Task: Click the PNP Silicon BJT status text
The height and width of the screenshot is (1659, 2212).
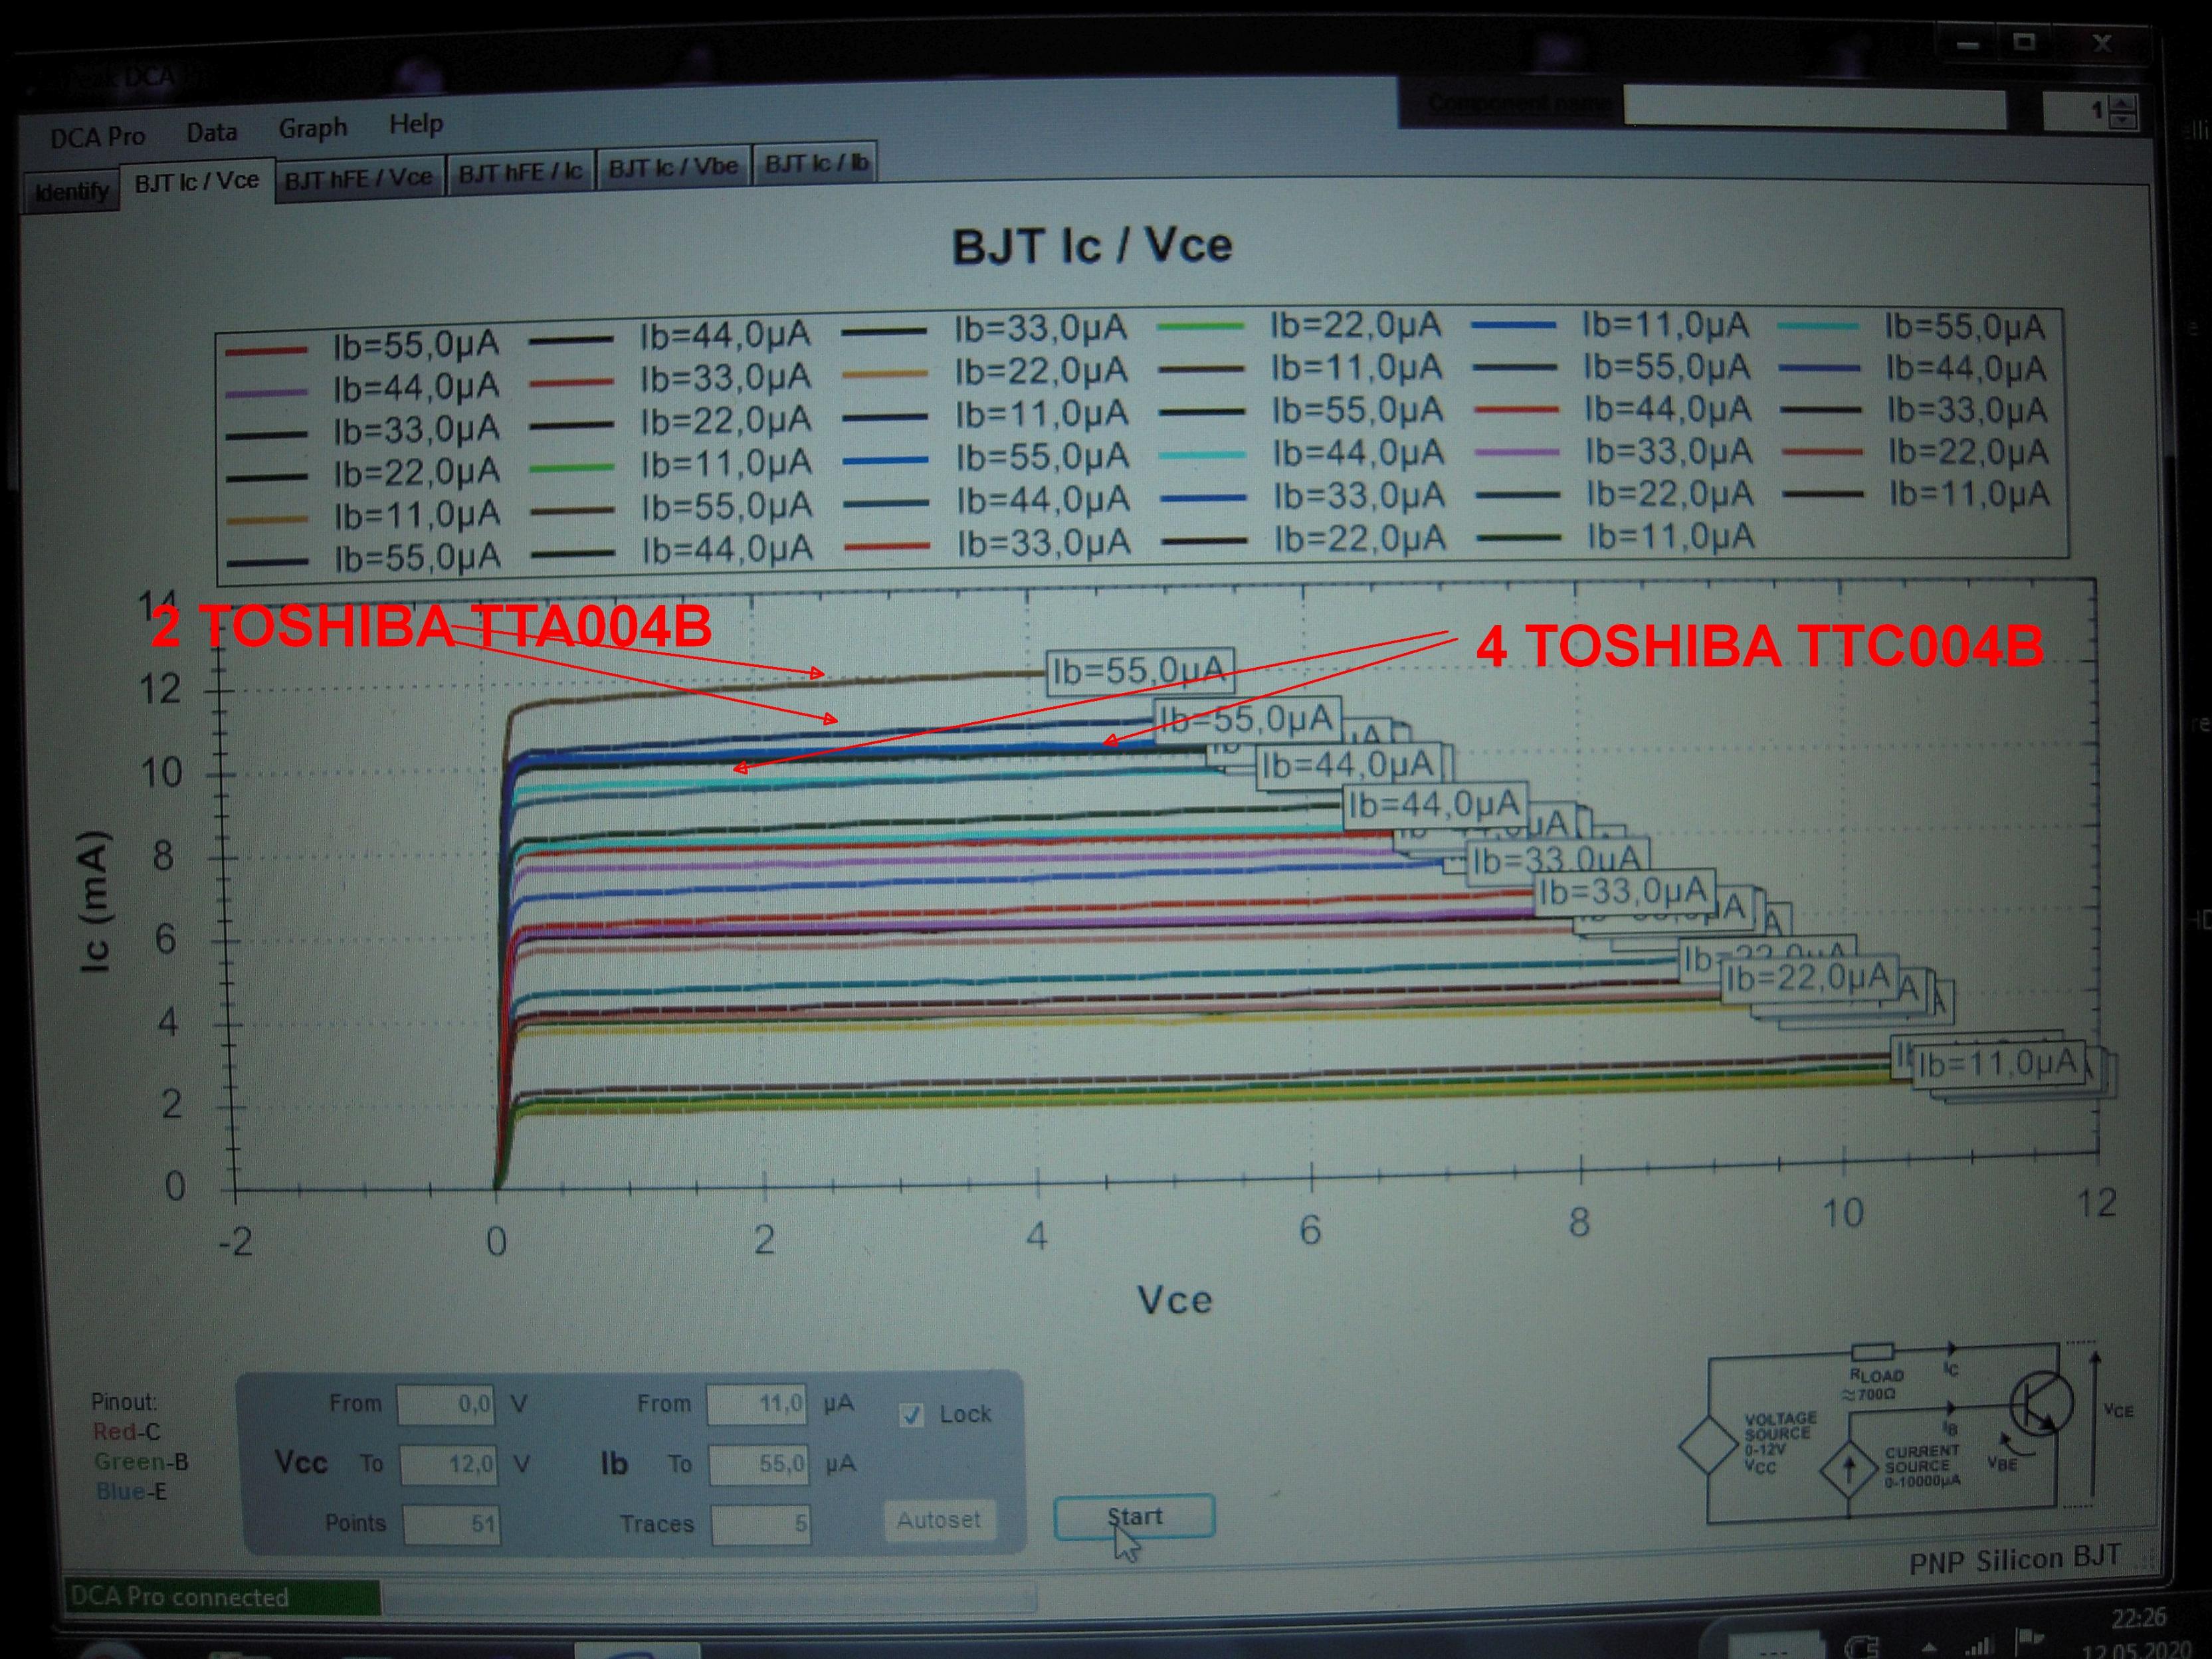Action: [x=2014, y=1560]
